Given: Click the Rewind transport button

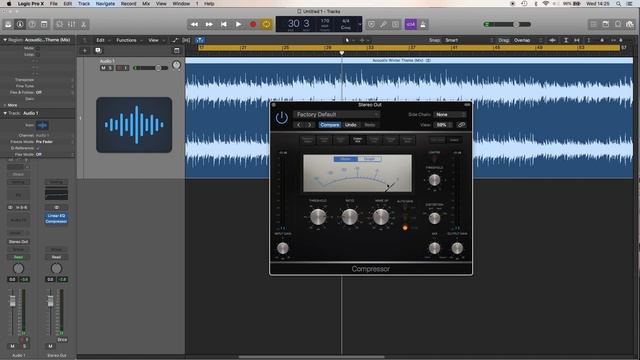Looking at the screenshot, I should (x=194, y=24).
